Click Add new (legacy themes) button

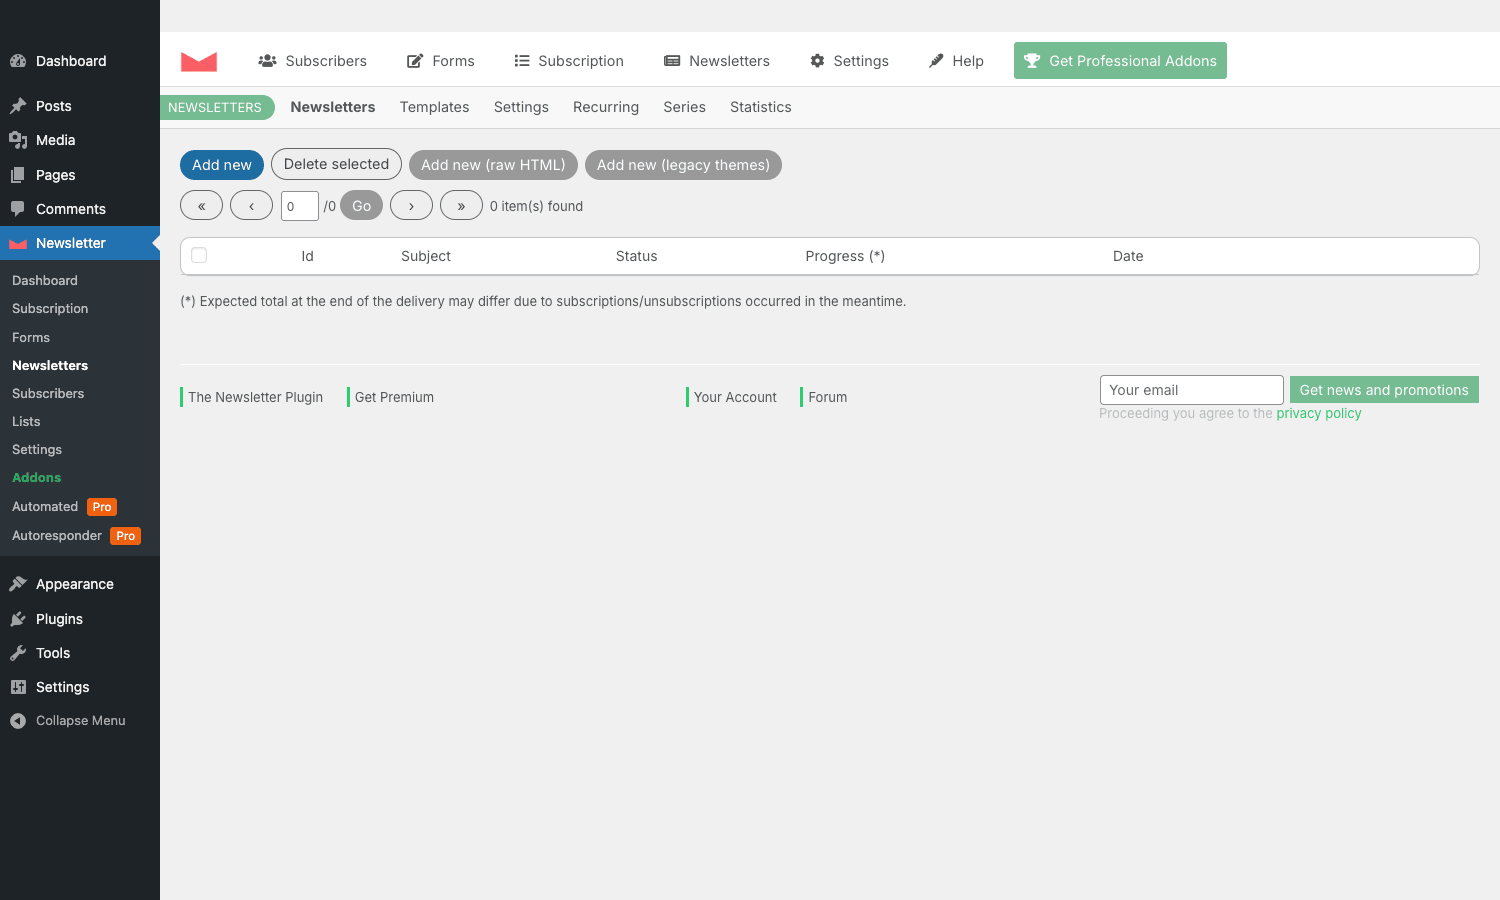(683, 165)
